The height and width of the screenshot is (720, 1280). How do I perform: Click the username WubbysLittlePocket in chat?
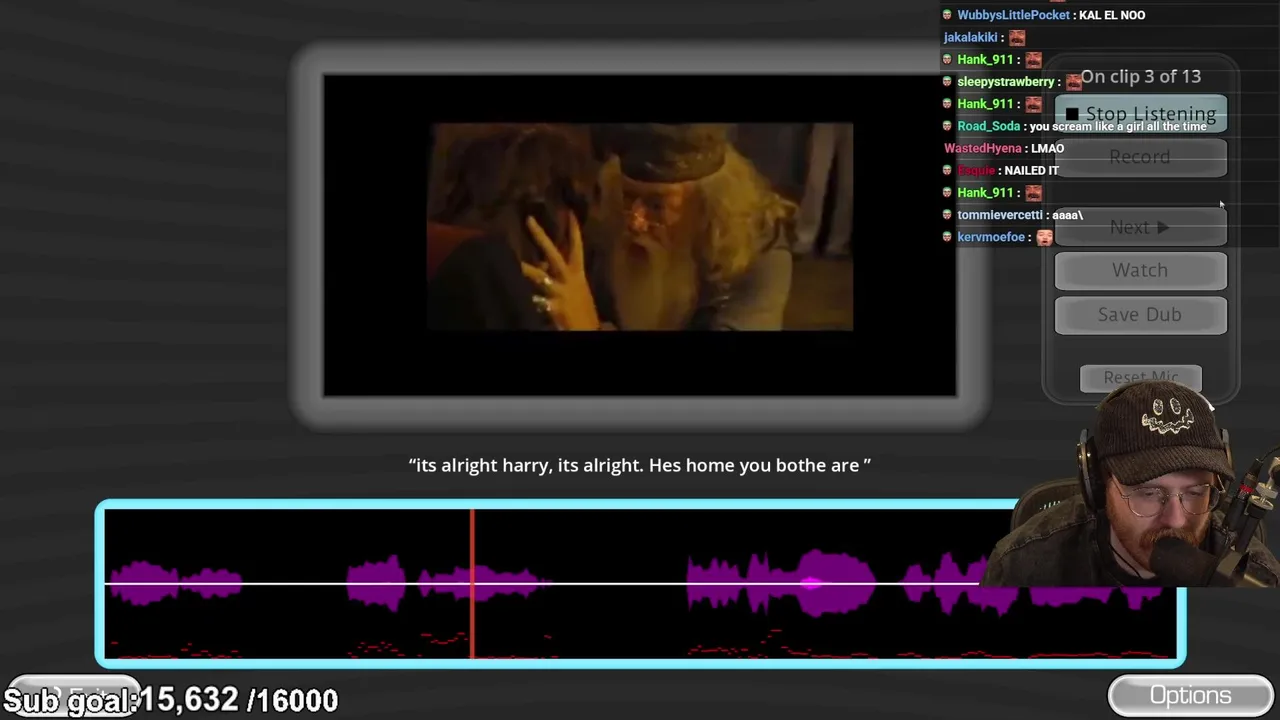pos(1013,15)
